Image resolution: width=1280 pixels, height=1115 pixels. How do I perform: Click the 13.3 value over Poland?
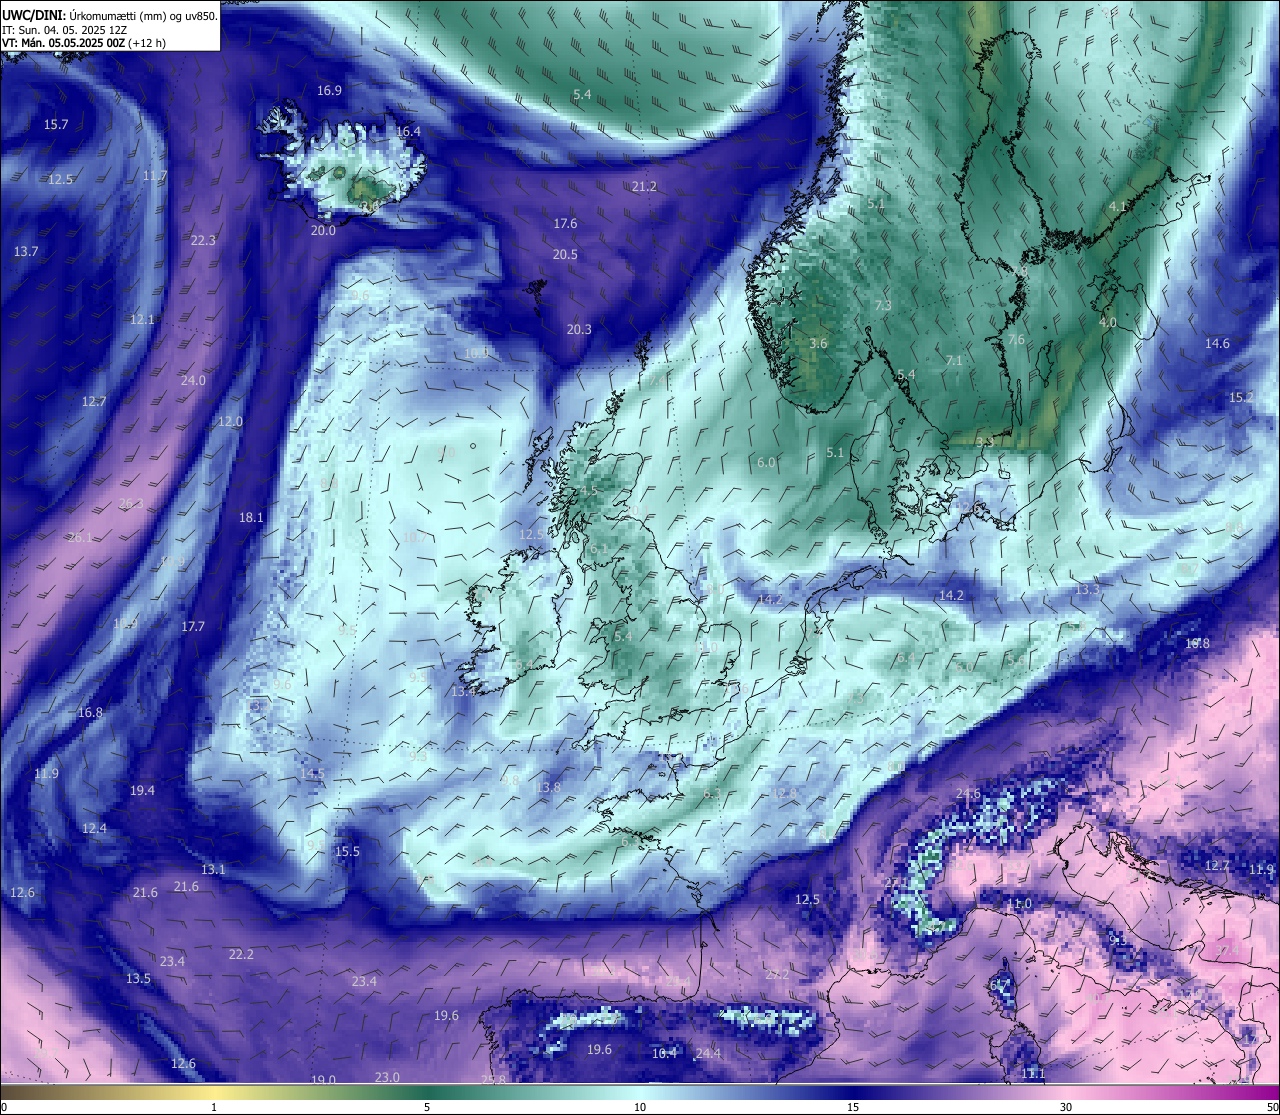tap(1087, 591)
